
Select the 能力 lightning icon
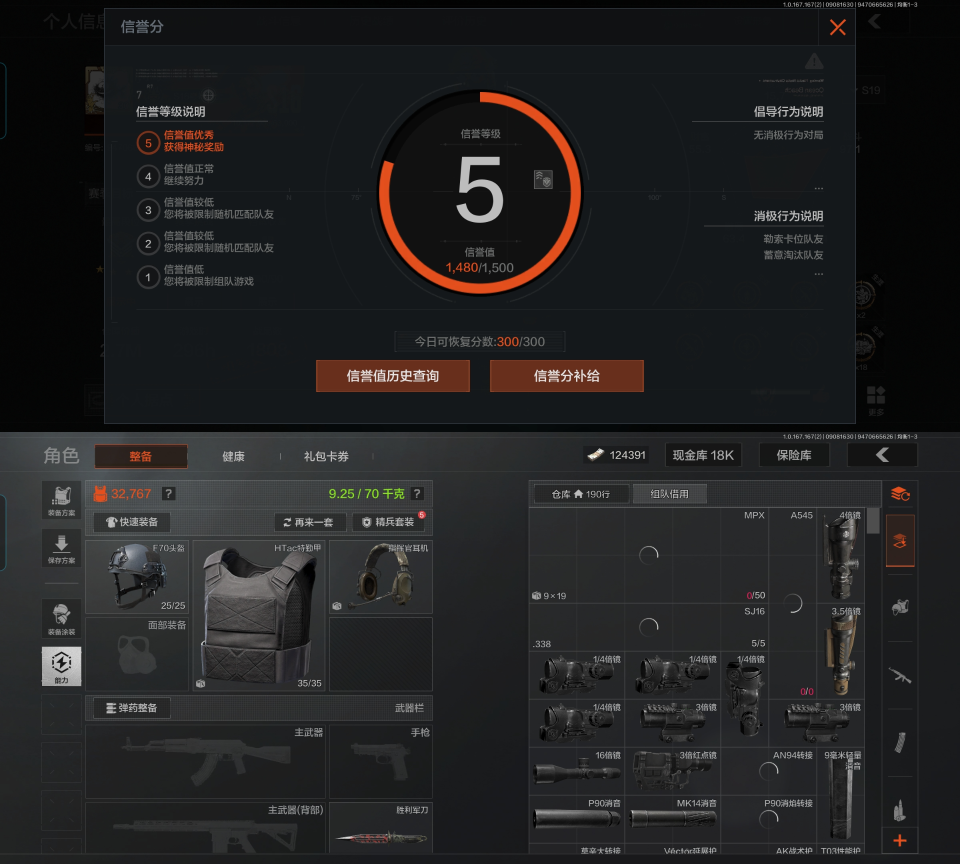(61, 666)
